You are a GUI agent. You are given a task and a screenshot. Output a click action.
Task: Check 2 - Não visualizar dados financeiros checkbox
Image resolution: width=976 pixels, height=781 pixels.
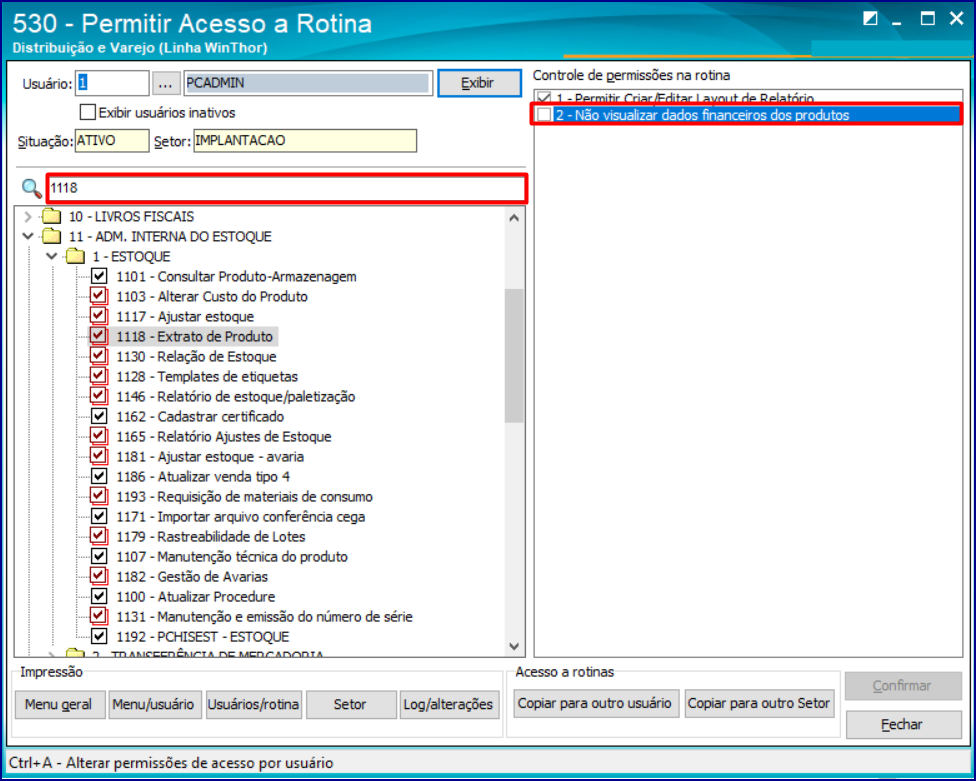[x=544, y=115]
